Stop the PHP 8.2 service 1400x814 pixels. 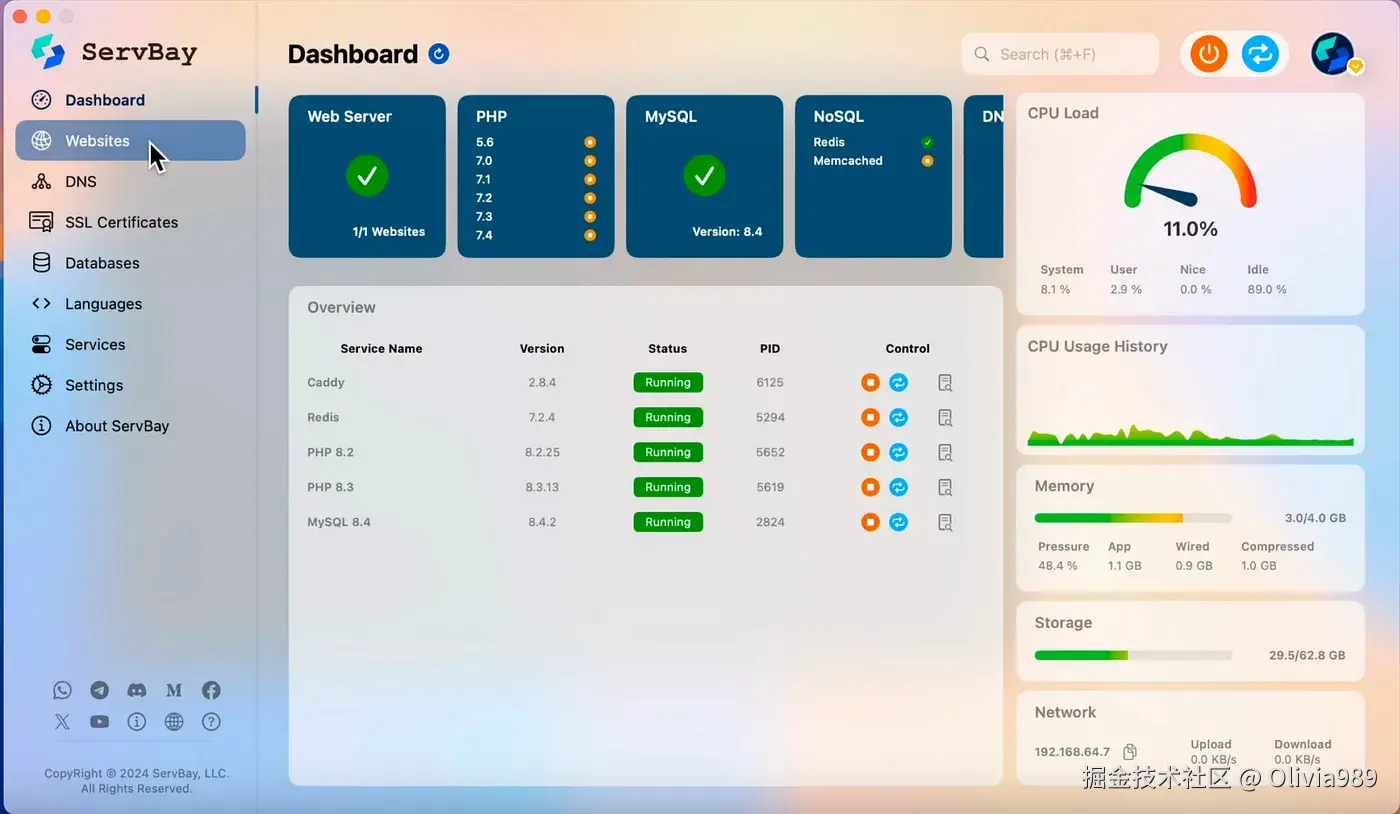click(871, 452)
